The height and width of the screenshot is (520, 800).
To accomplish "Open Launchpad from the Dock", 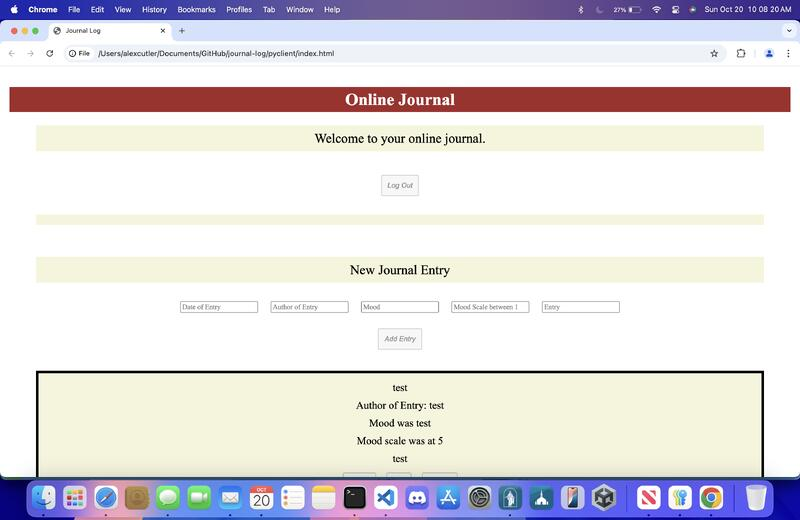I will [74, 498].
